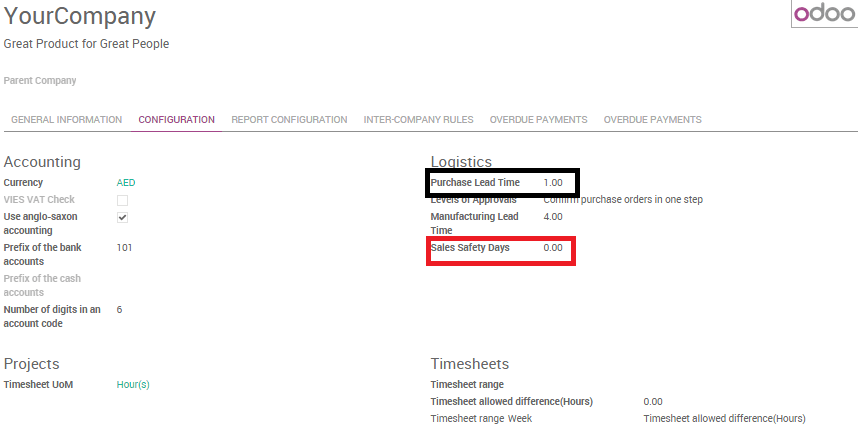Enable the VIES VAT Check checkbox
The width and height of the screenshot is (858, 428).
coord(122,200)
